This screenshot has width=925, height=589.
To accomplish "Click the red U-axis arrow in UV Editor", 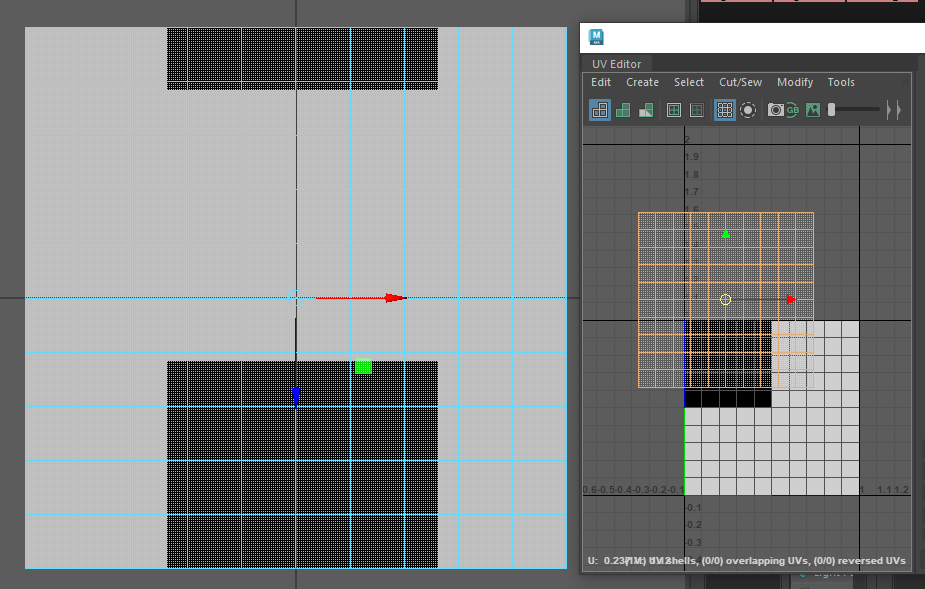I will pyautogui.click(x=791, y=300).
